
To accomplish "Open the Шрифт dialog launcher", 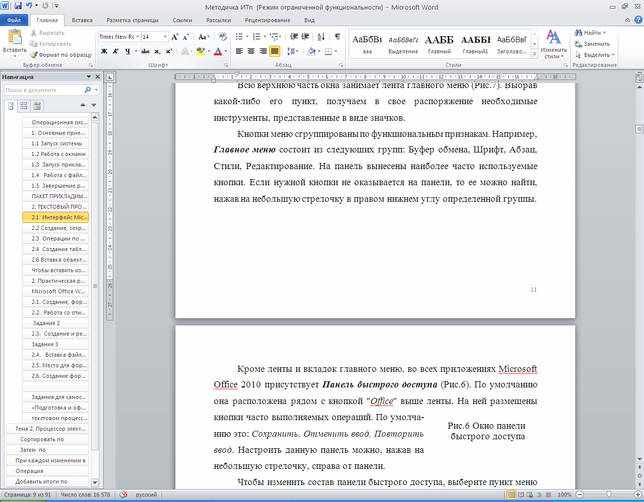I will 226,65.
